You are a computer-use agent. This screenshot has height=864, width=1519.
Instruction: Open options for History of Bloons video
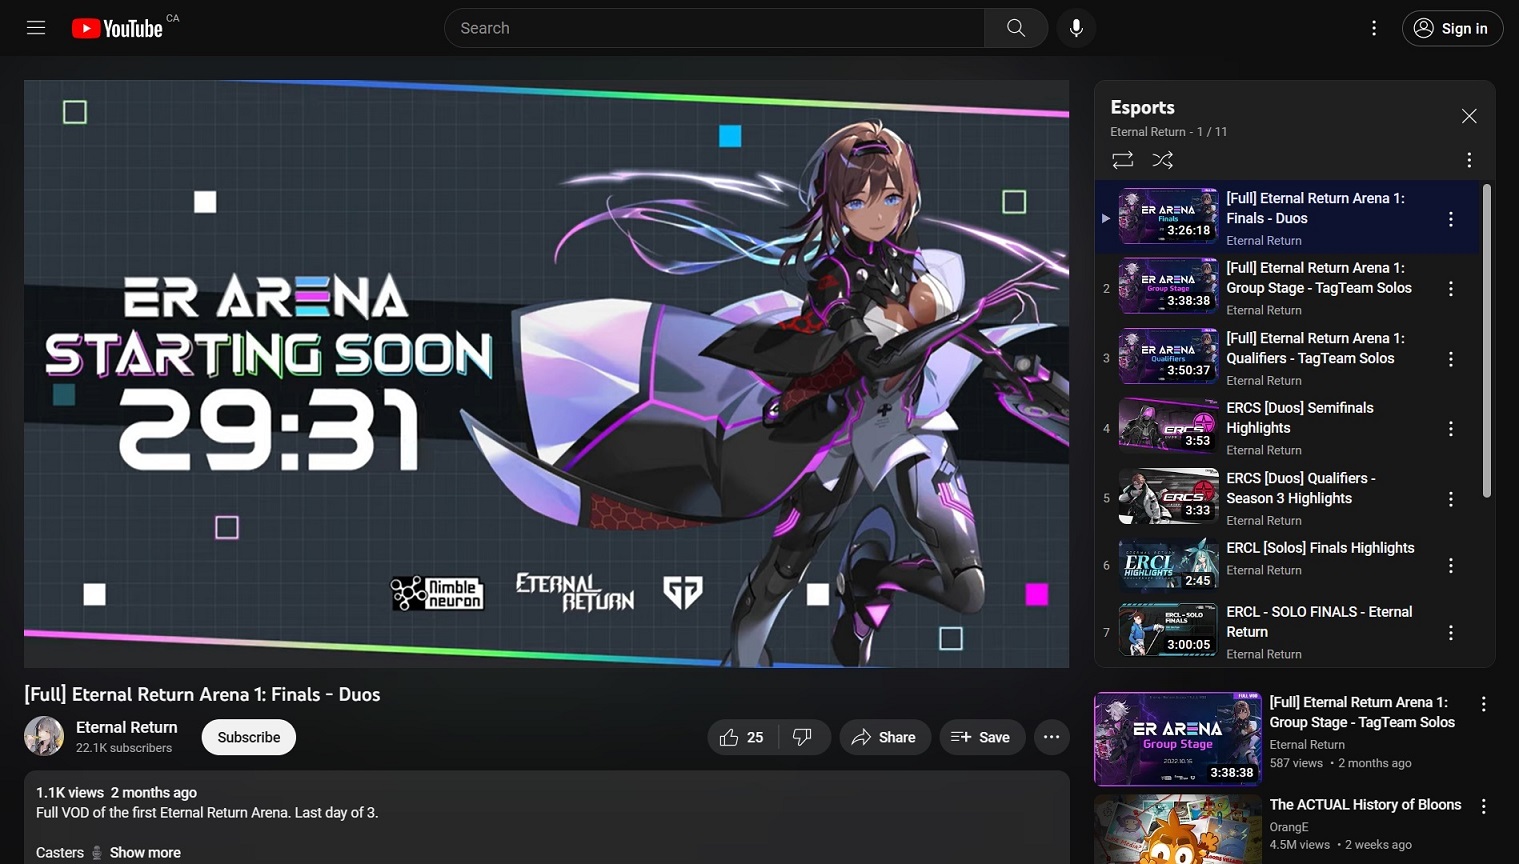pyautogui.click(x=1484, y=806)
